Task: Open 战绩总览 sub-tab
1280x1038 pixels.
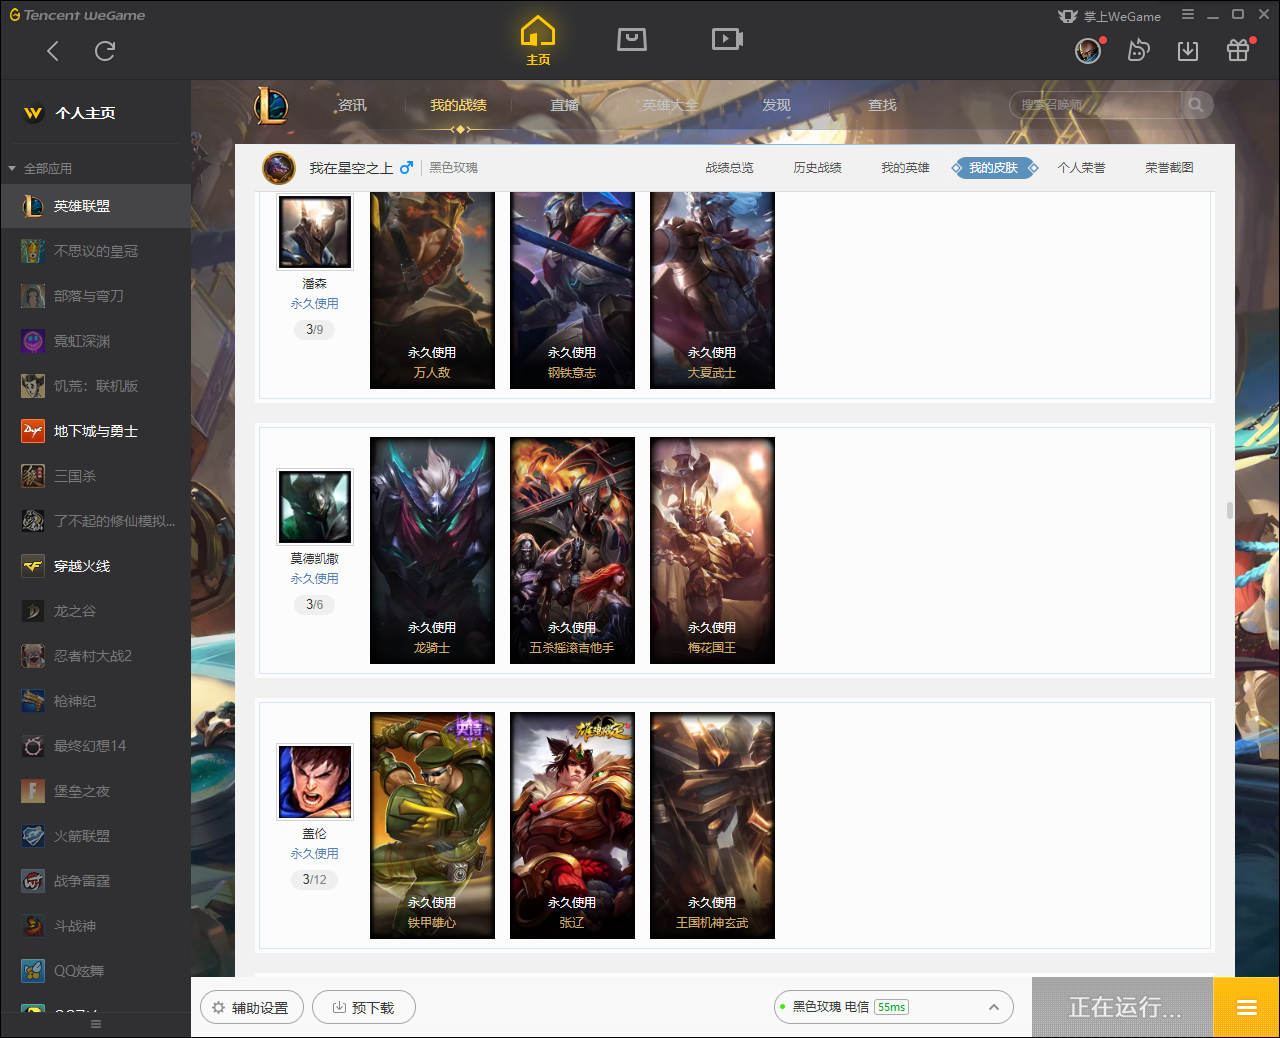Action: [729, 168]
